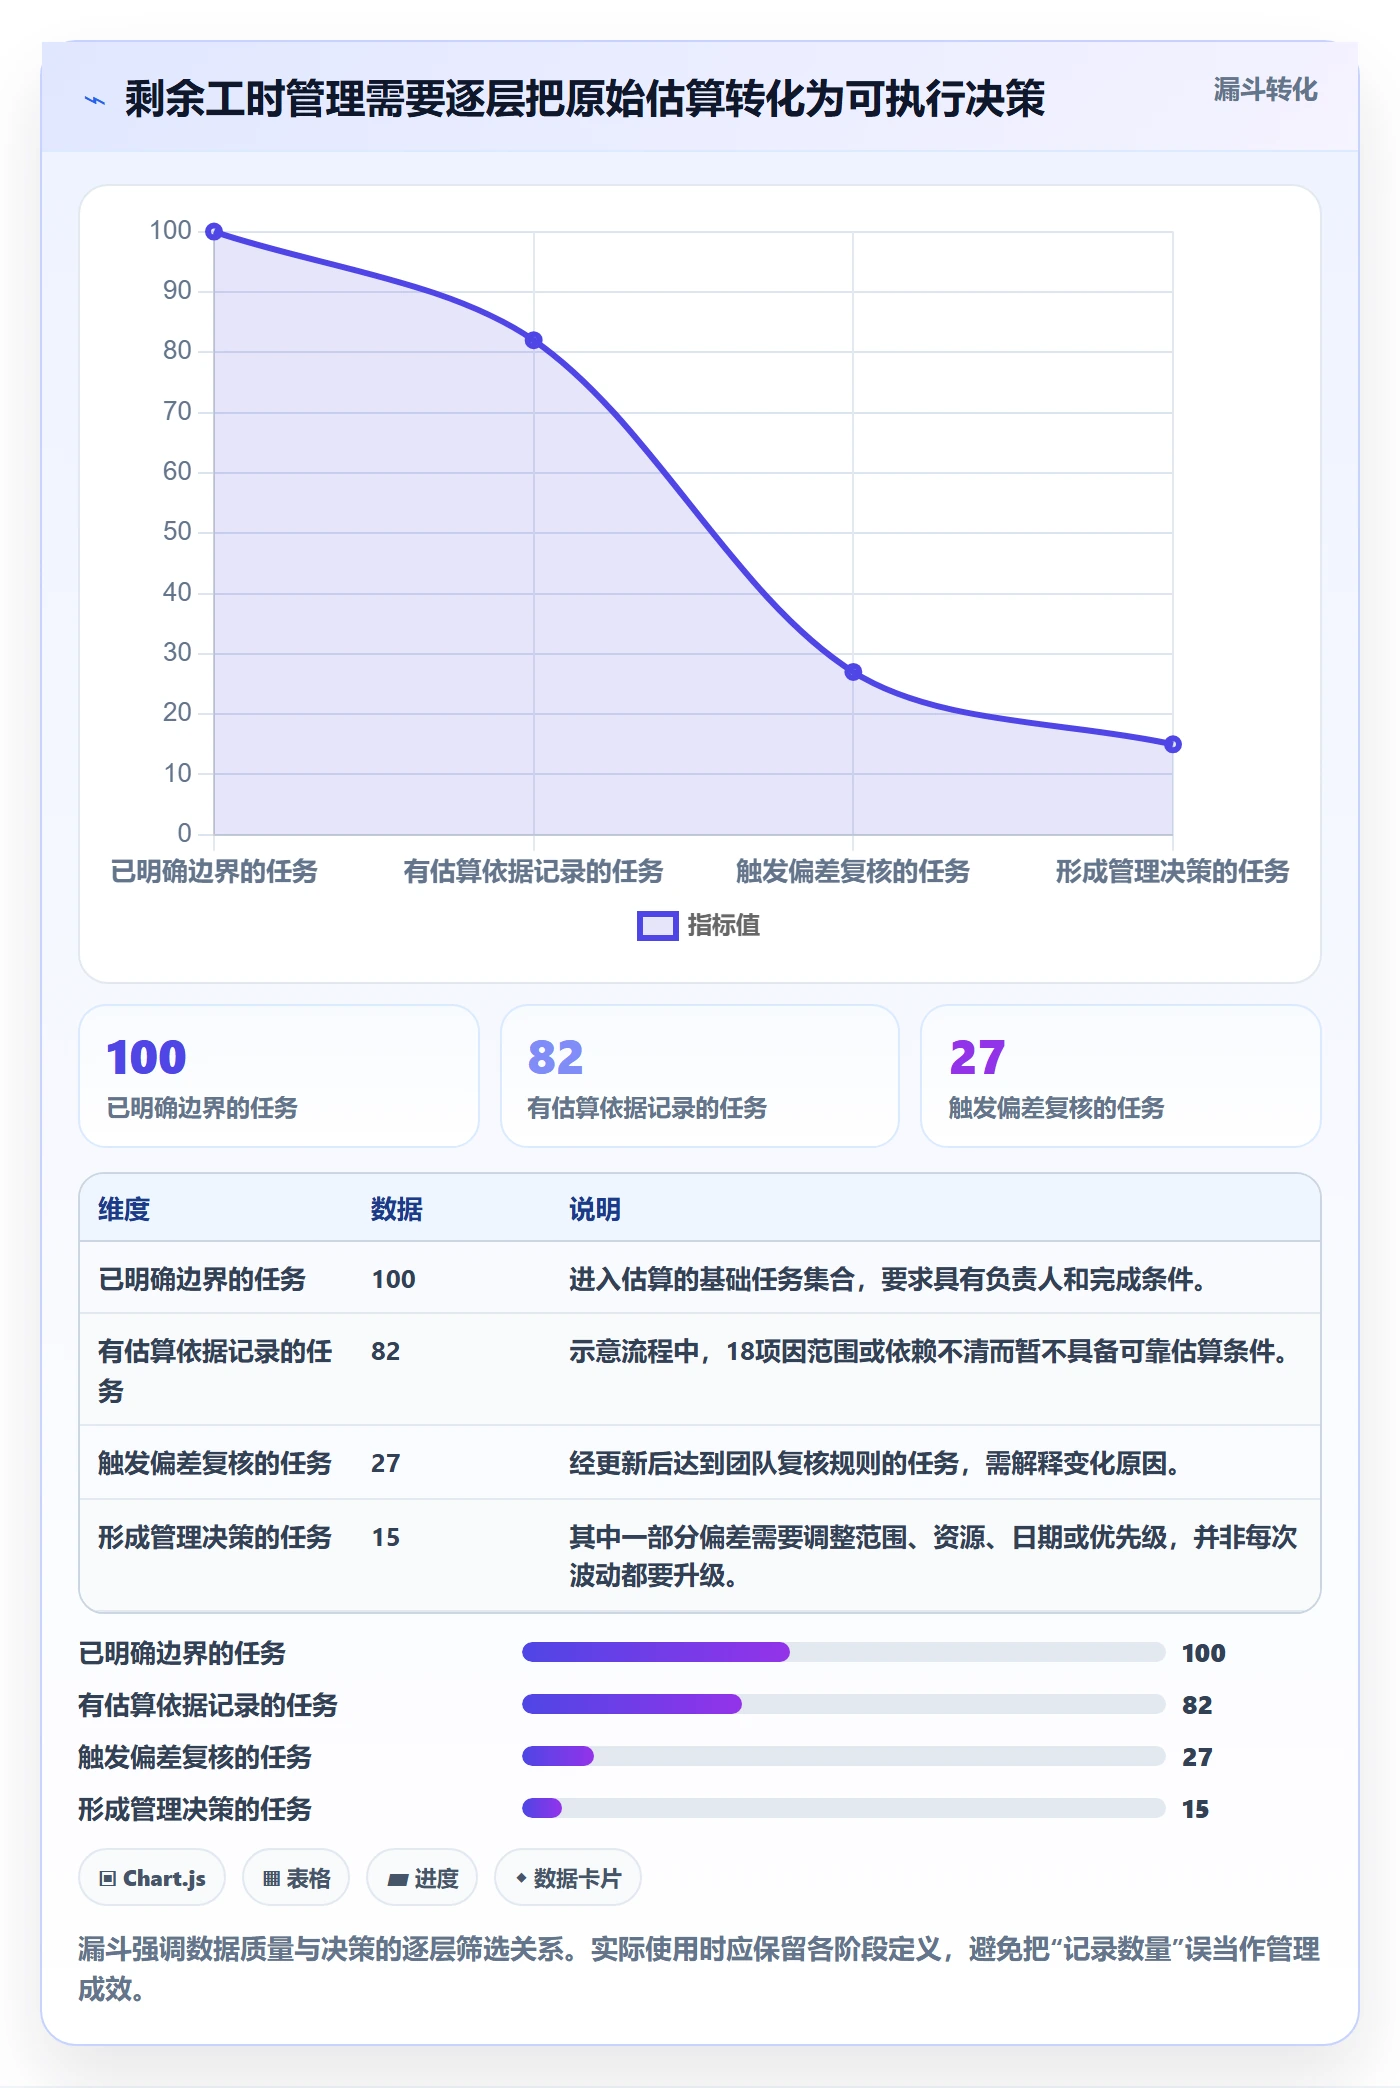The height and width of the screenshot is (2088, 1400).
Task: Click the 数据 column header
Action: click(397, 1209)
